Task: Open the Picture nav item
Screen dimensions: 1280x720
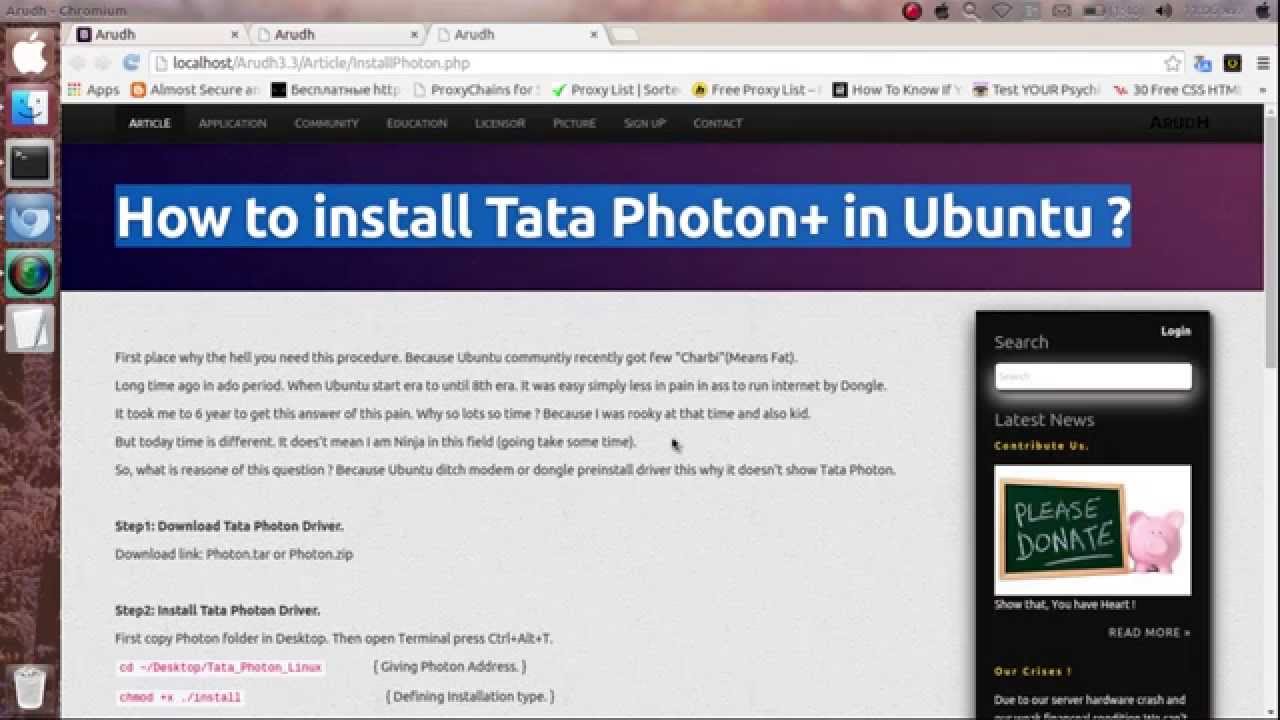Action: (574, 123)
